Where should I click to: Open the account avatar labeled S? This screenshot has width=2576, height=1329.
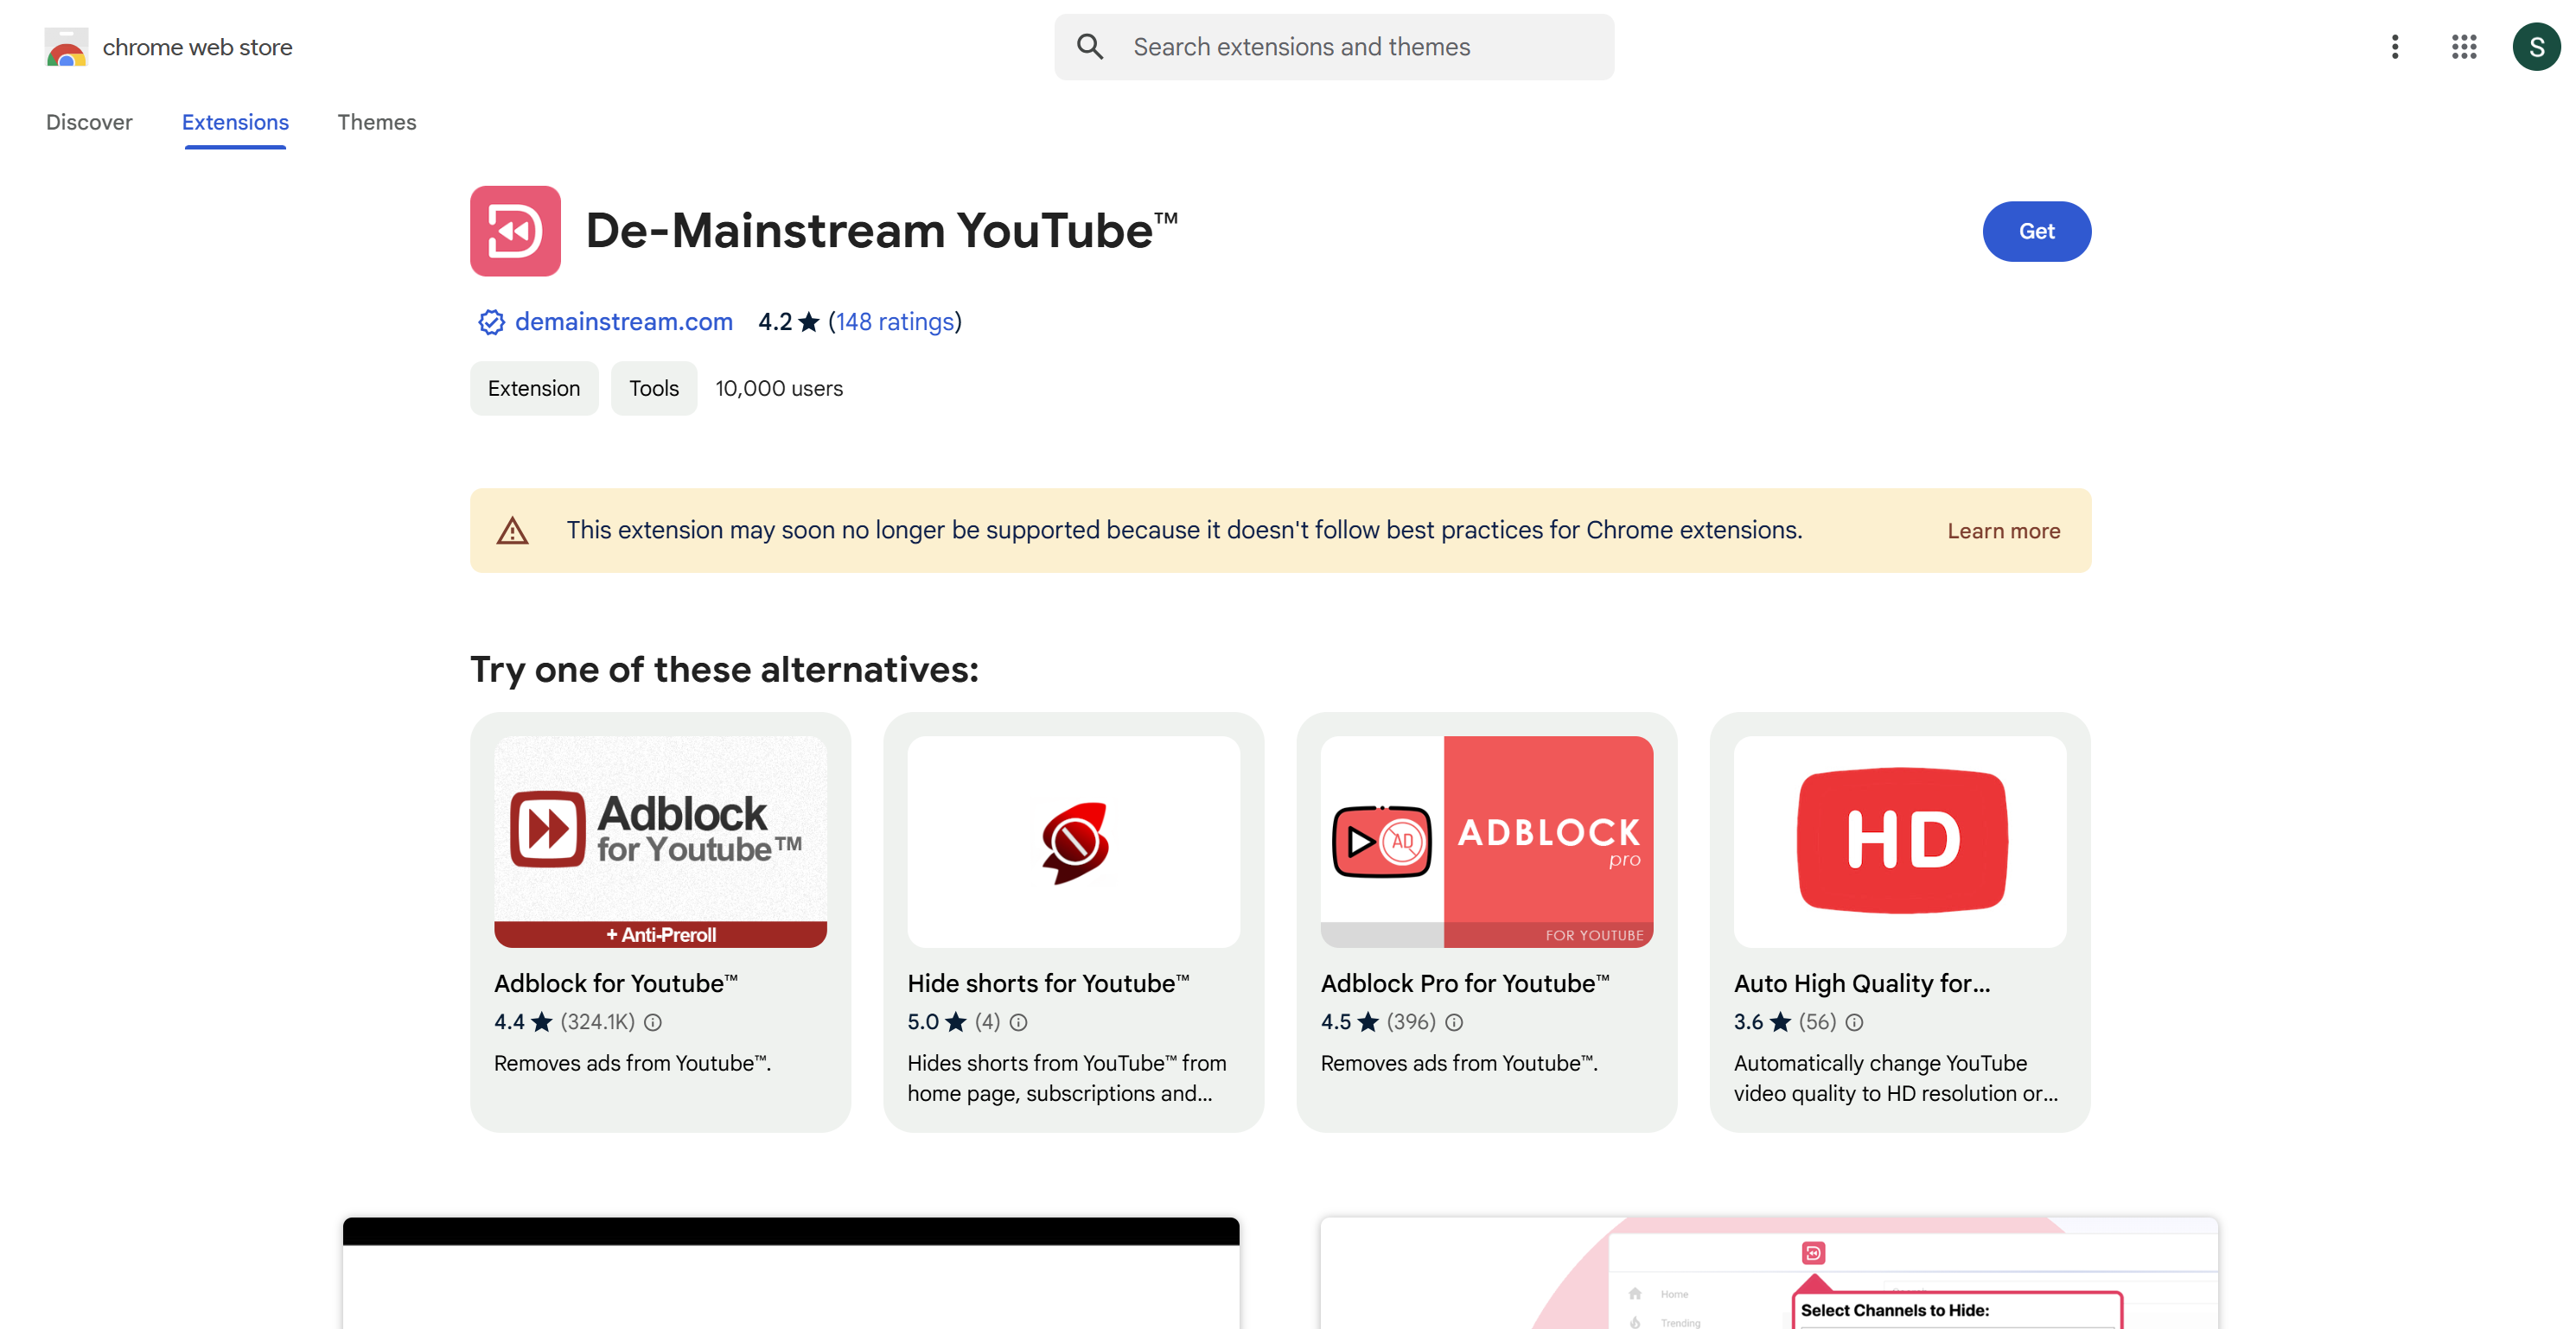point(2536,47)
